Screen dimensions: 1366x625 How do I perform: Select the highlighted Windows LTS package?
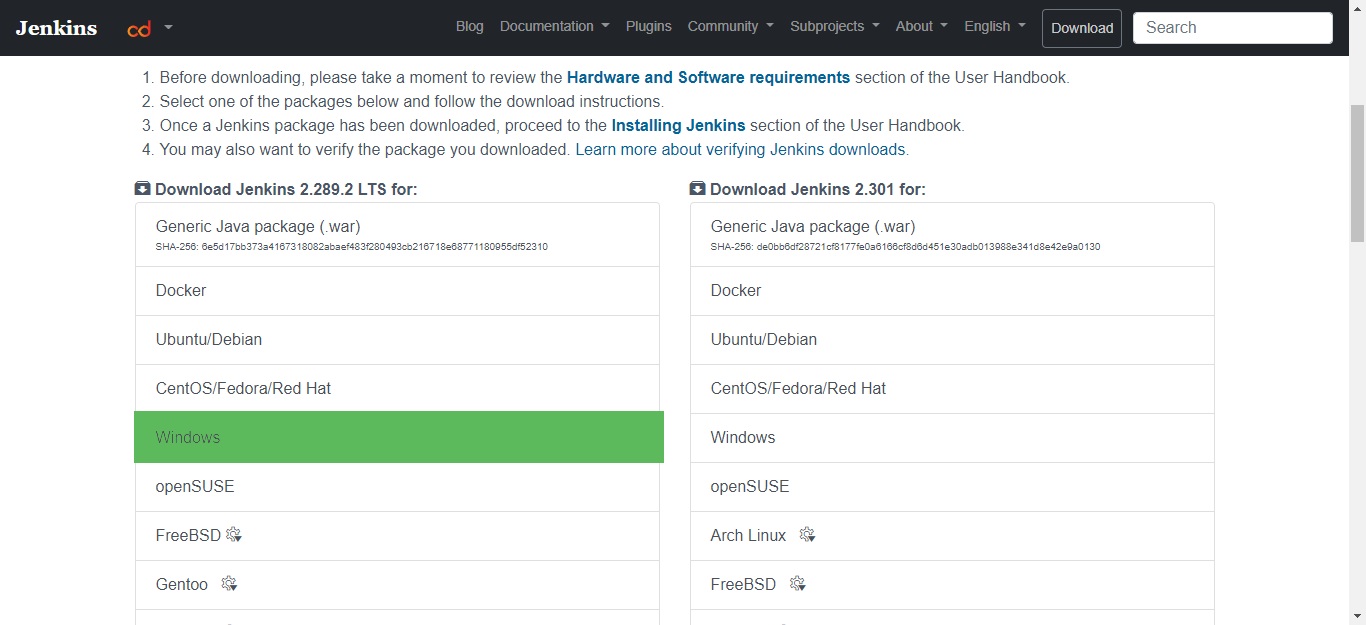coord(399,437)
